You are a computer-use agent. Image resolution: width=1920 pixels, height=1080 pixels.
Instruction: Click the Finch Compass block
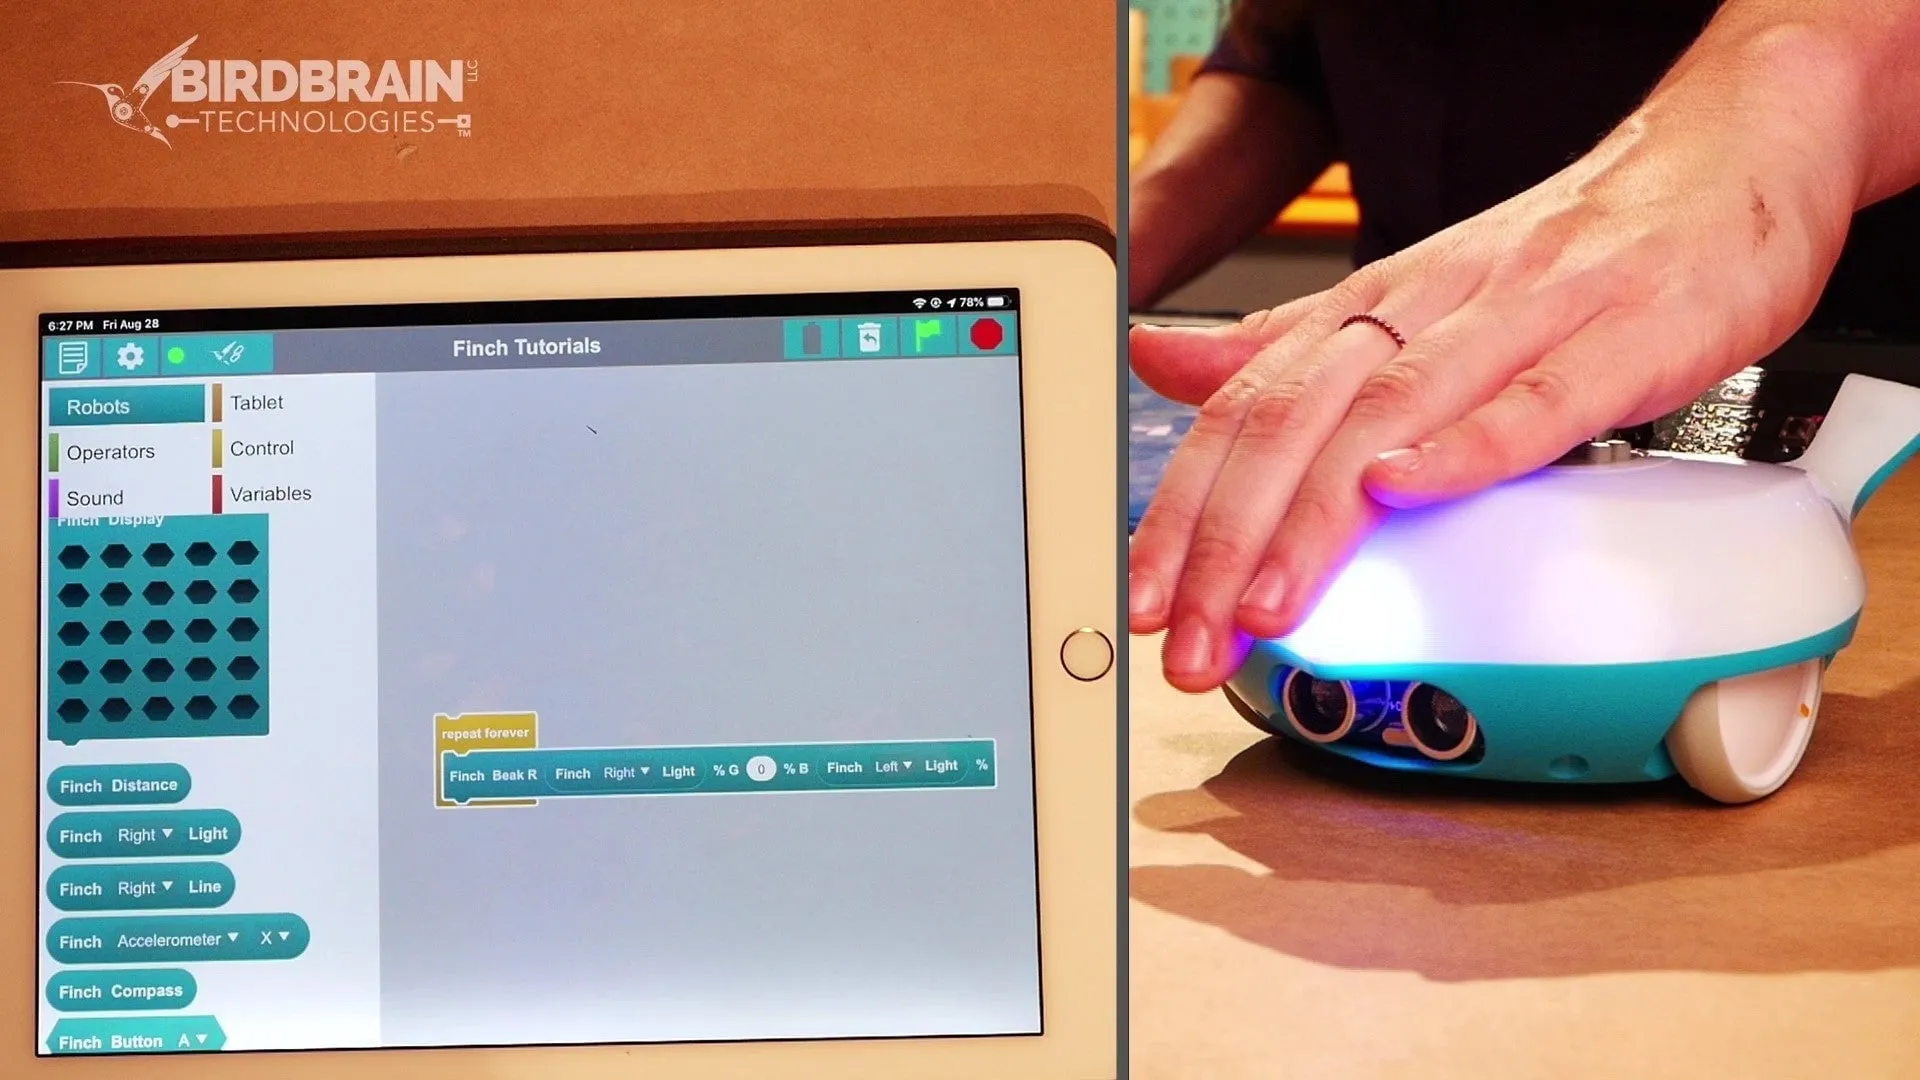(x=121, y=990)
